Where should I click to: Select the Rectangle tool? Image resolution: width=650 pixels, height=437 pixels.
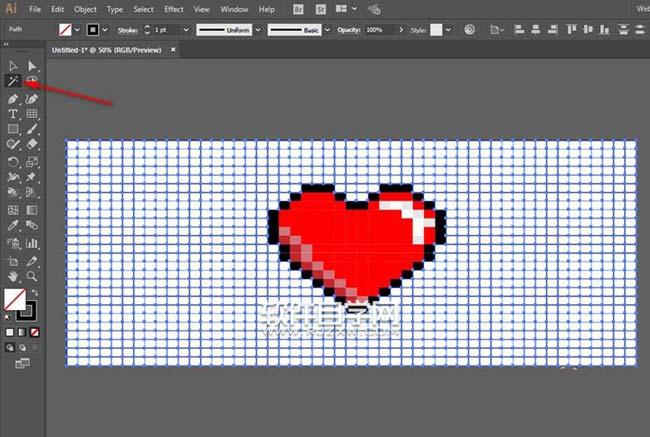pyautogui.click(x=13, y=129)
